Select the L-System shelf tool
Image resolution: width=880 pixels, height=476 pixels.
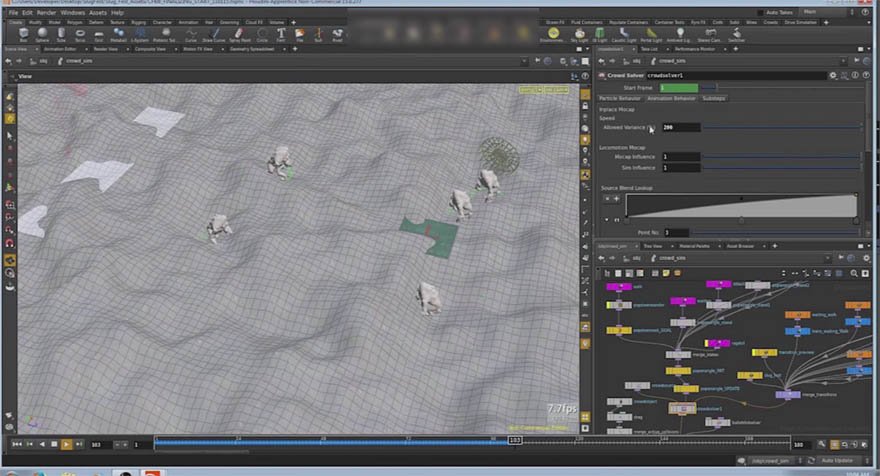(140, 35)
